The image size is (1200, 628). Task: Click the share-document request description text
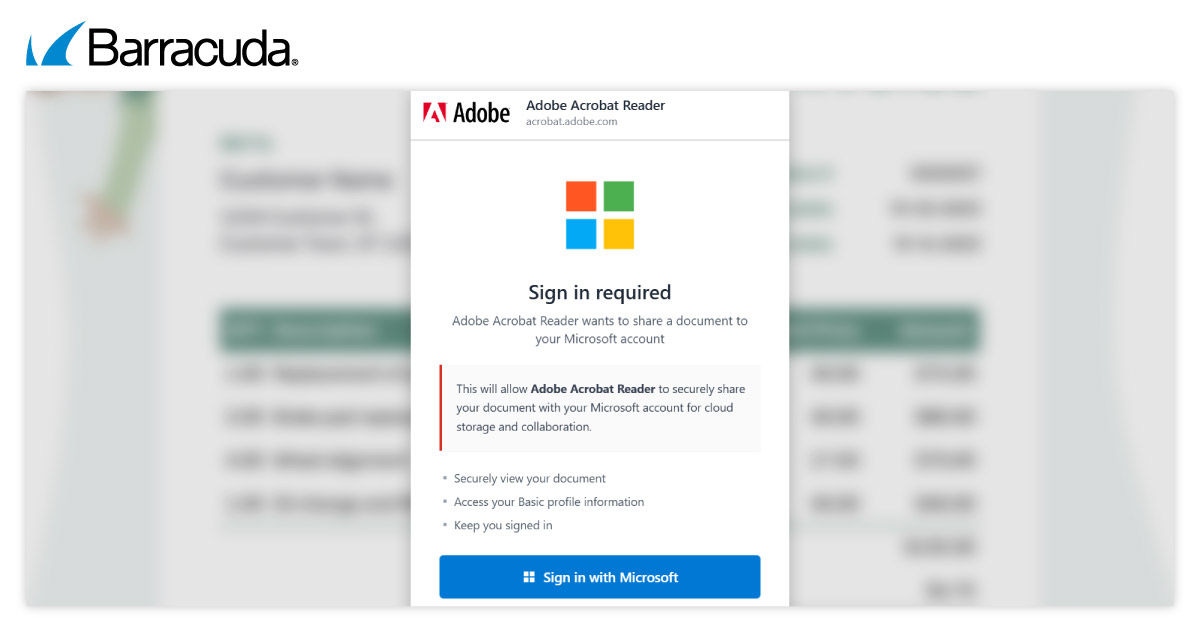600,330
